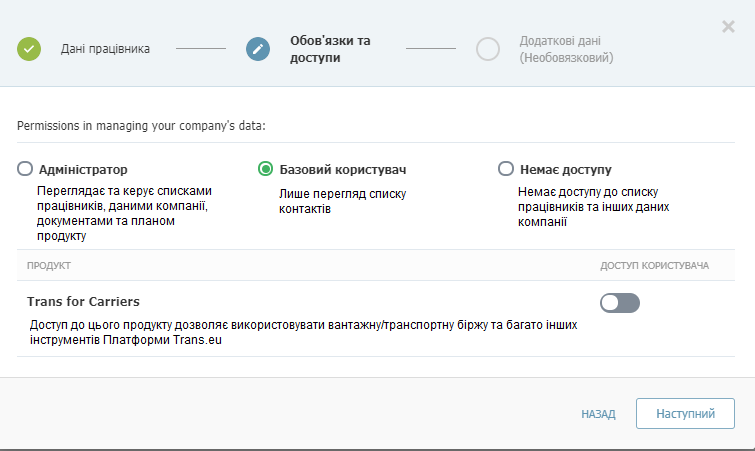
Task: Toggle Trans for Carriers user access
Action: (620, 303)
